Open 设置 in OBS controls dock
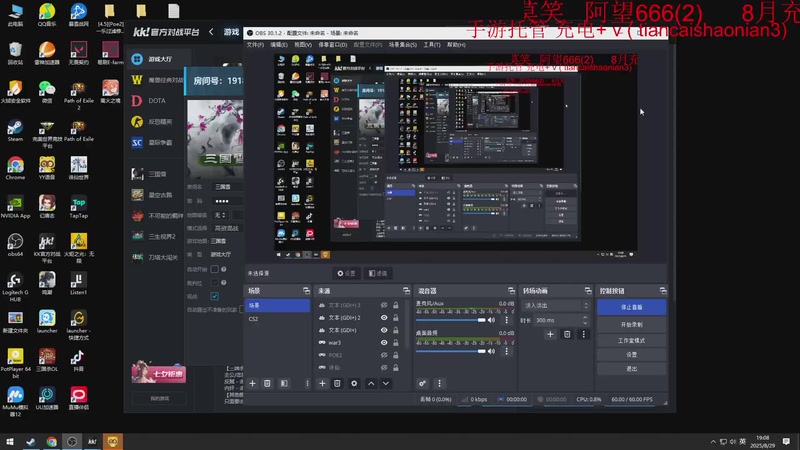This screenshot has height=450, width=800. click(x=632, y=354)
